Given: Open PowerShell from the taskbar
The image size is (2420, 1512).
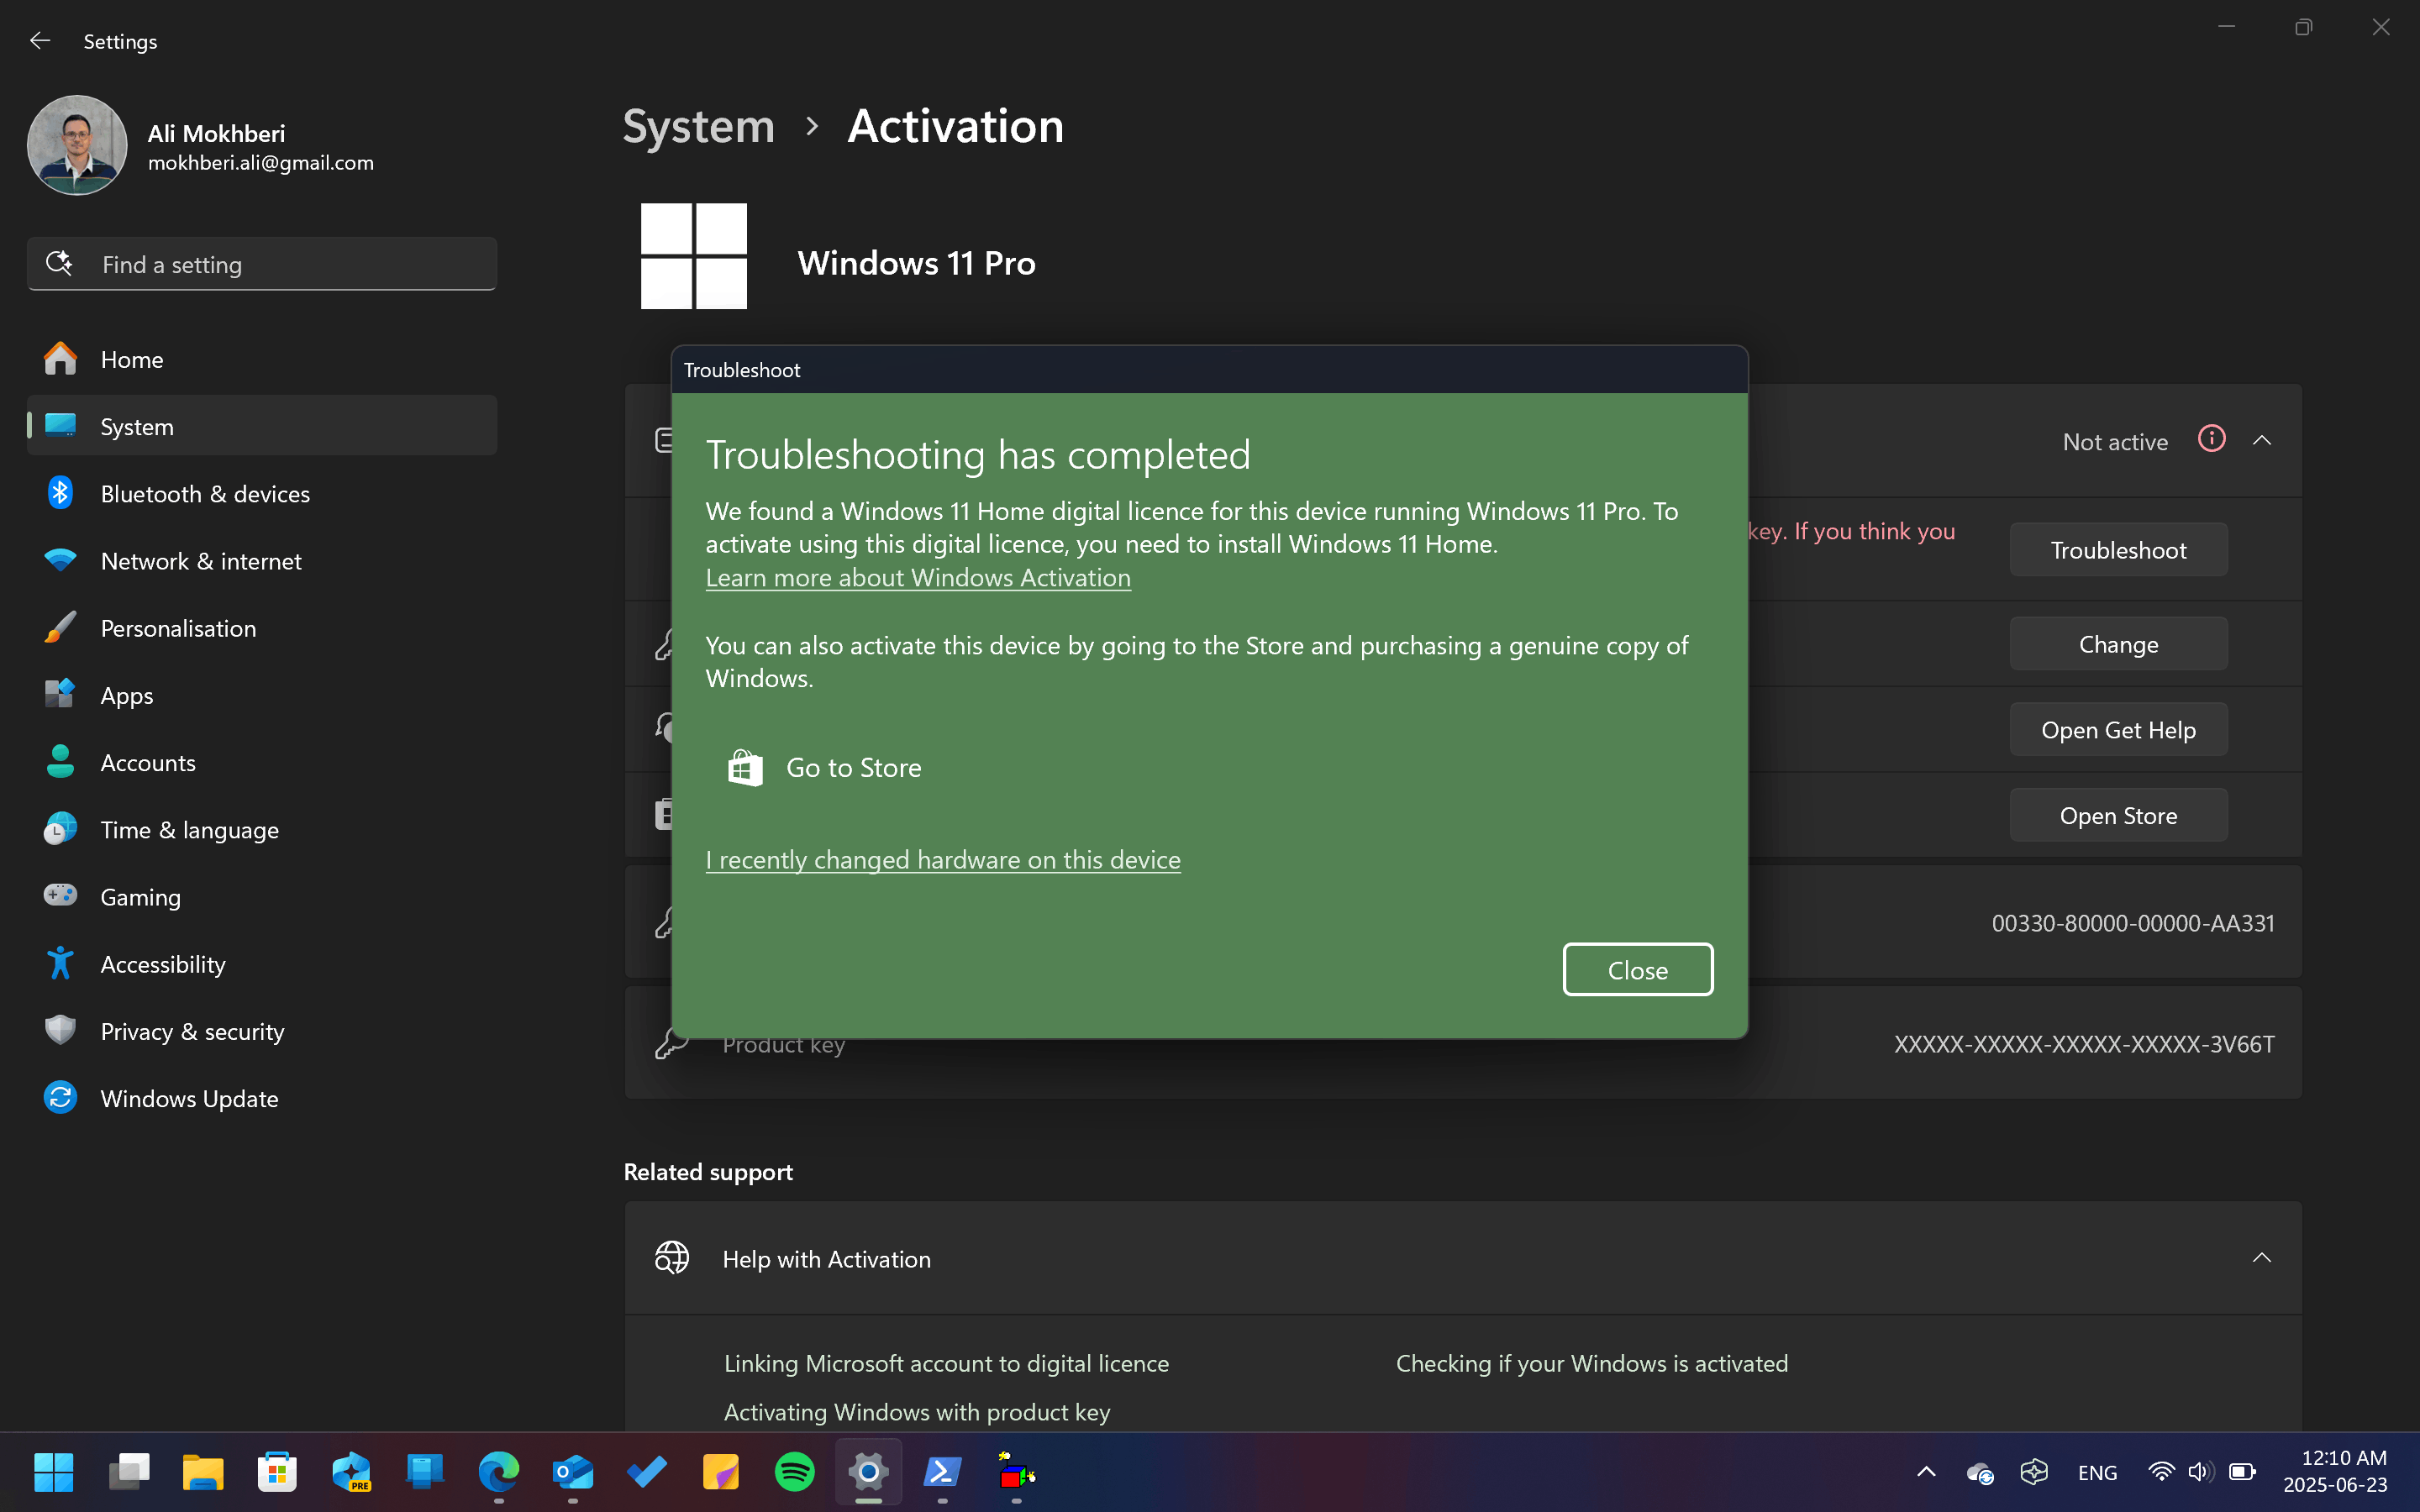Looking at the screenshot, I should [x=942, y=1472].
